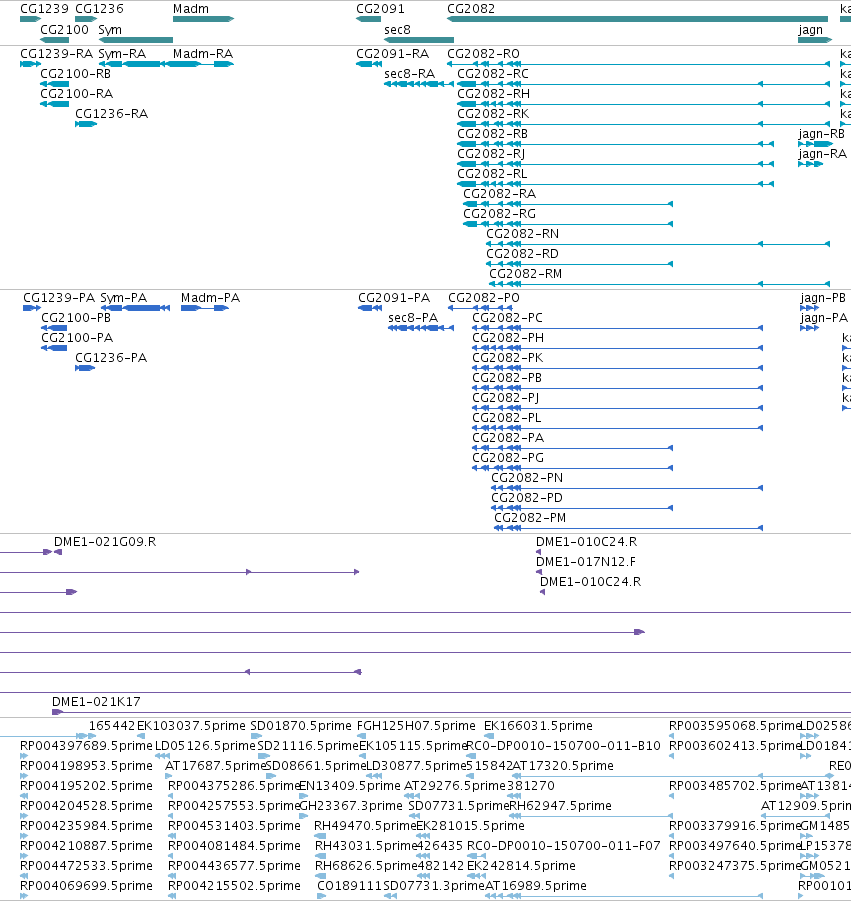The image size is (851, 901).
Task: Click the DME1-021K17 BAC label
Action: (x=96, y=702)
